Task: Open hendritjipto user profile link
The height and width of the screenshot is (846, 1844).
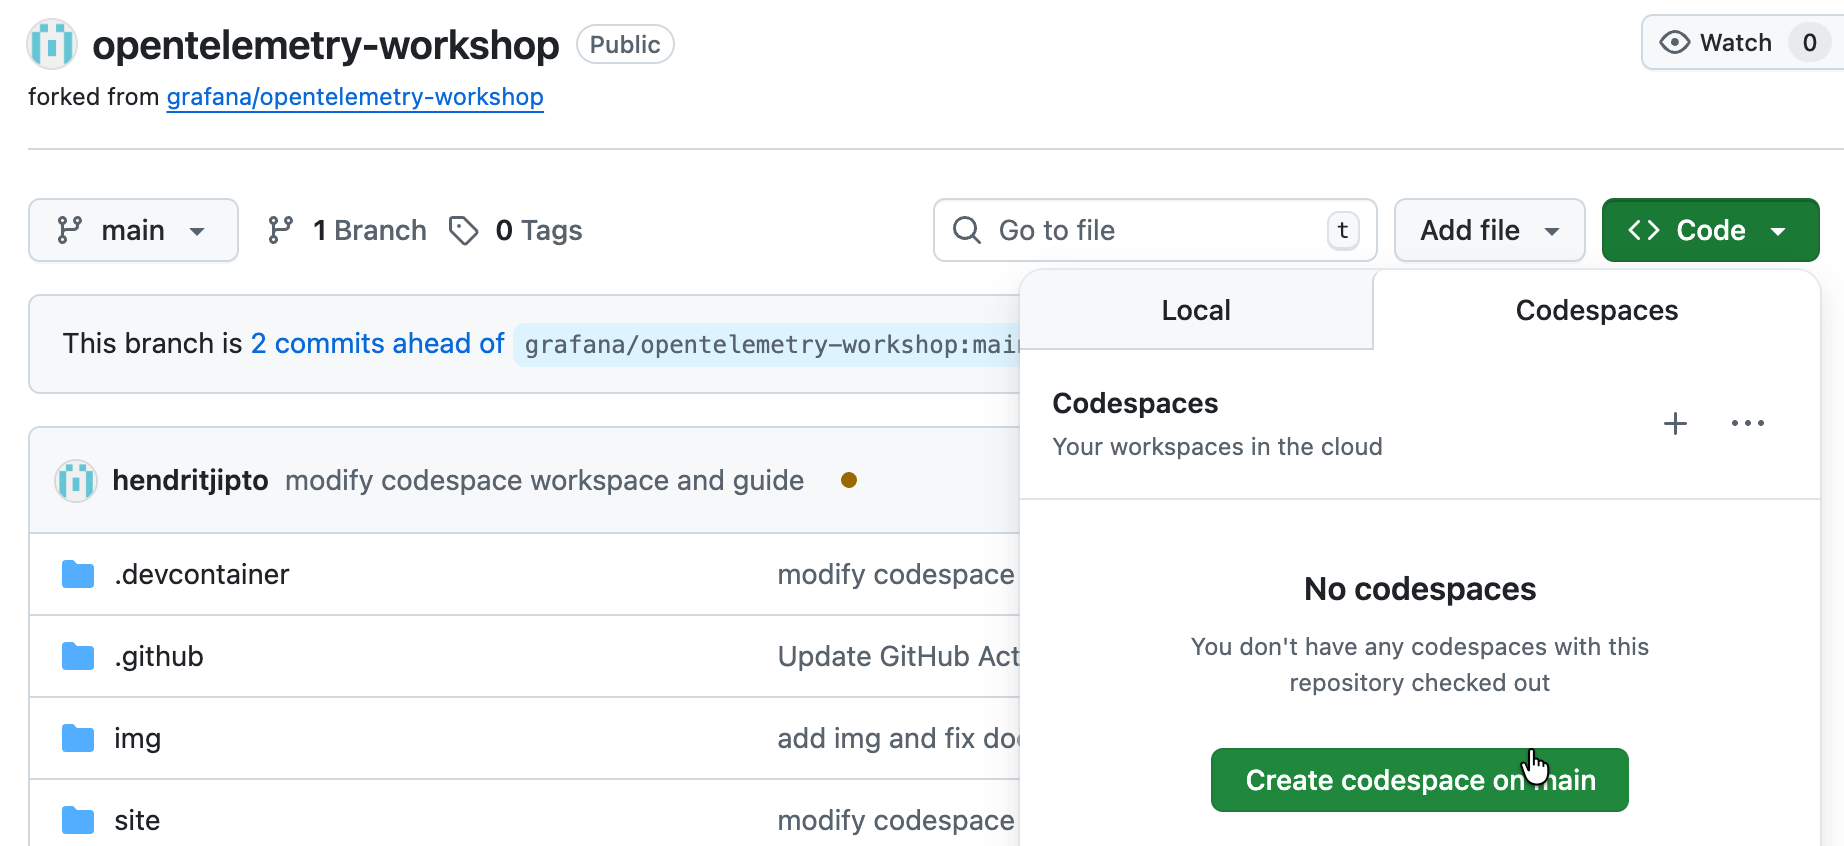Action: [190, 481]
